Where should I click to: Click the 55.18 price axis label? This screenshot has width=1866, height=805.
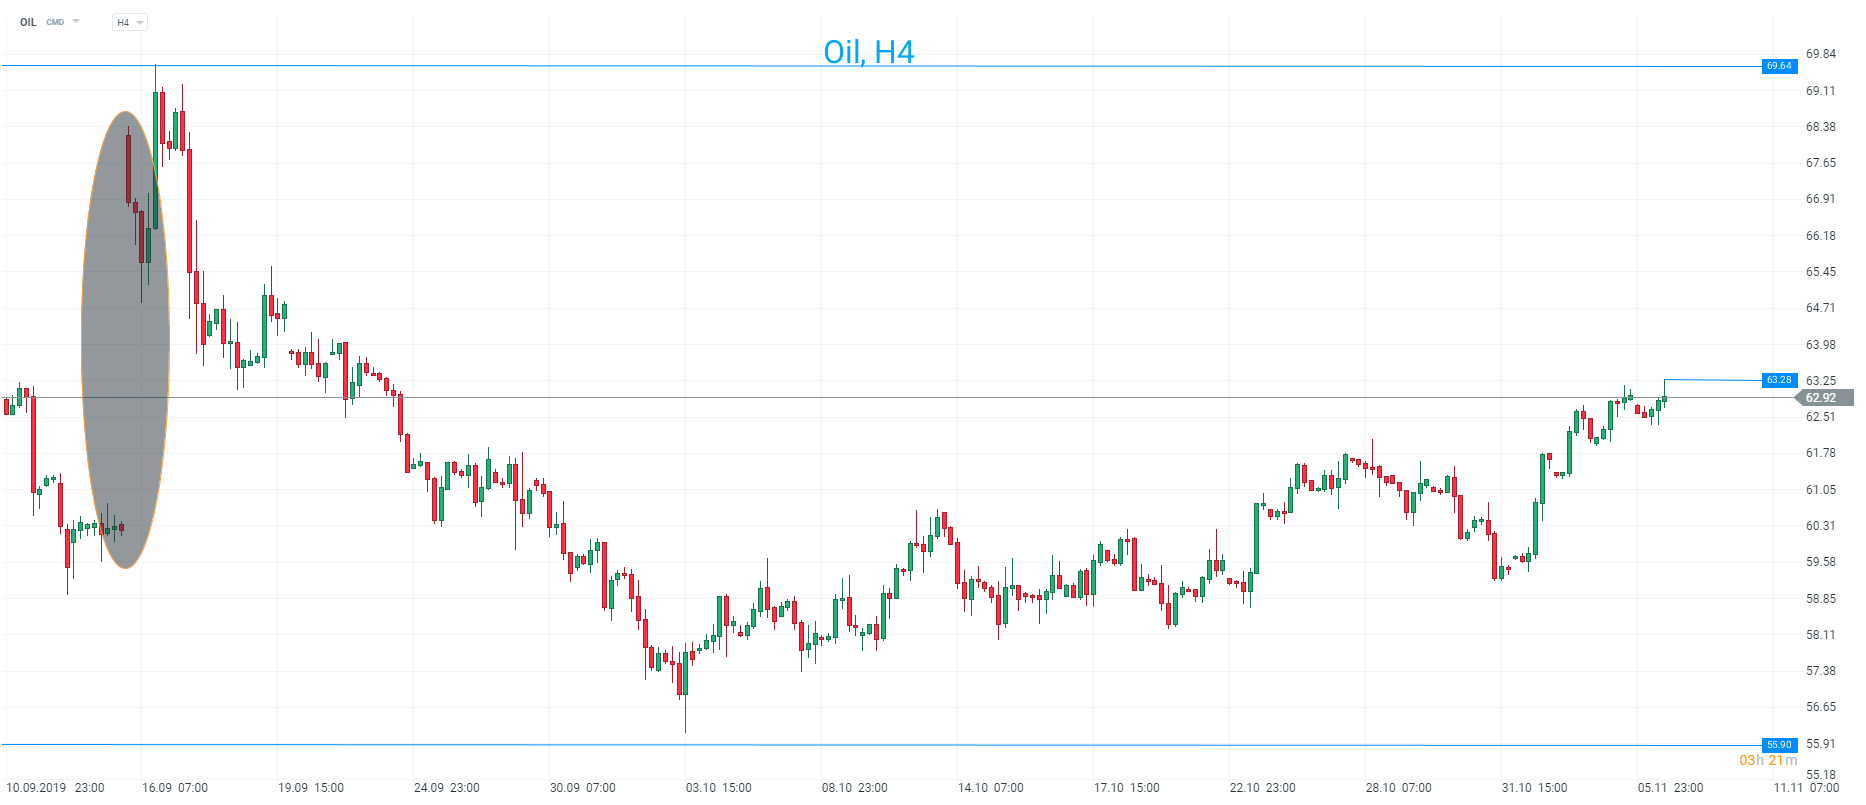coord(1820,775)
